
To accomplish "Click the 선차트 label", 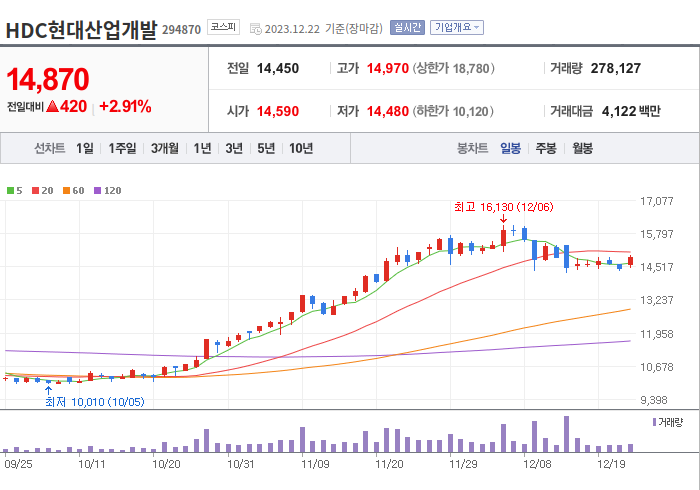I will (50, 148).
